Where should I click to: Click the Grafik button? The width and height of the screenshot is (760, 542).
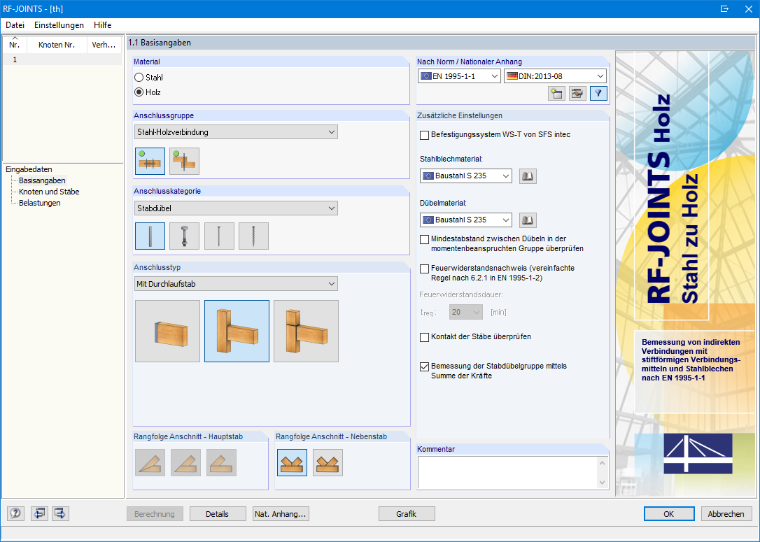406,514
